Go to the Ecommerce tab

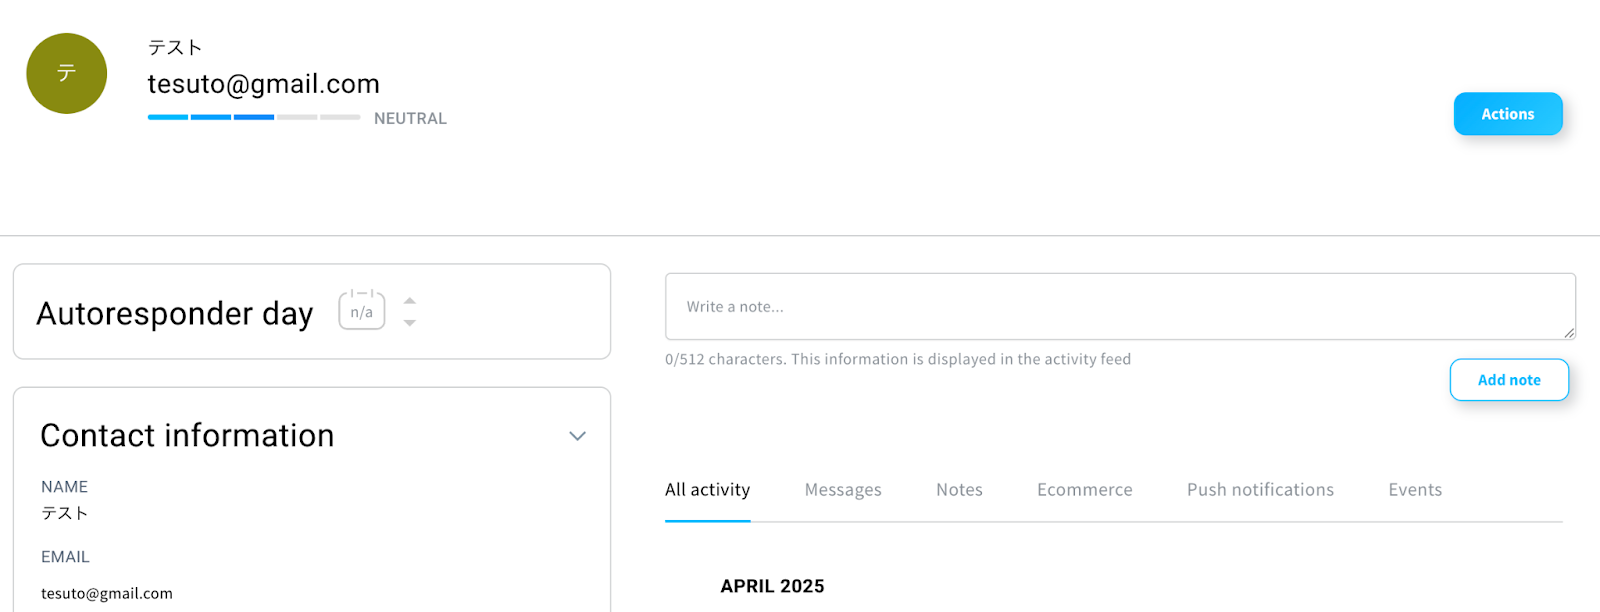[1084, 490]
